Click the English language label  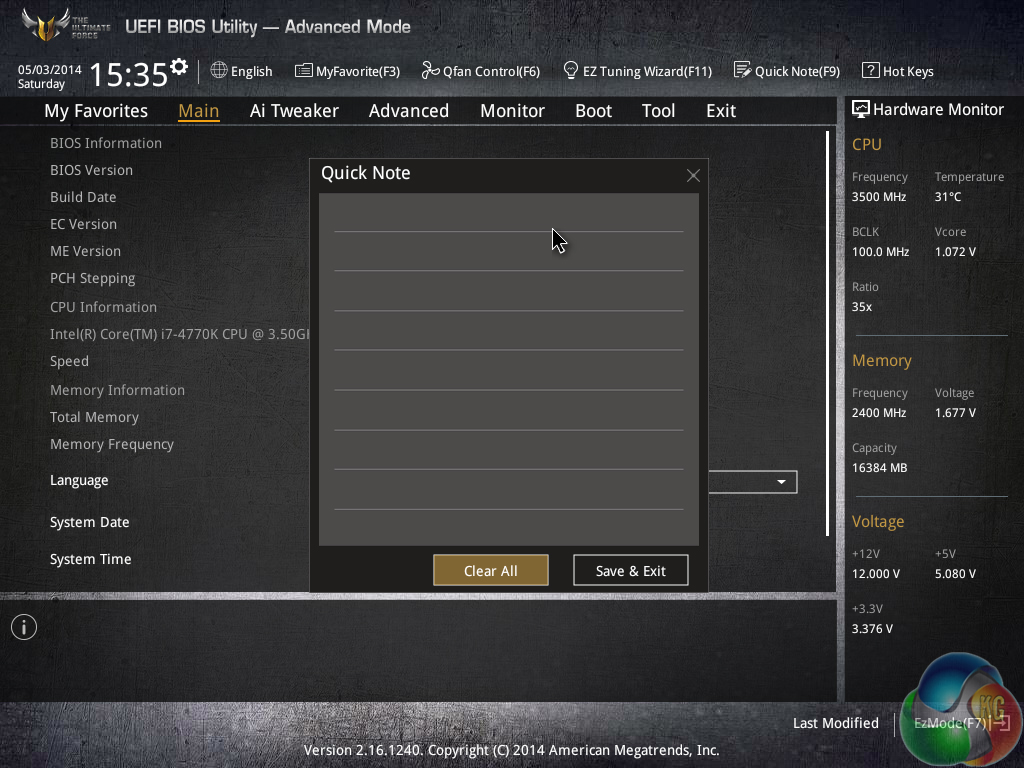251,71
